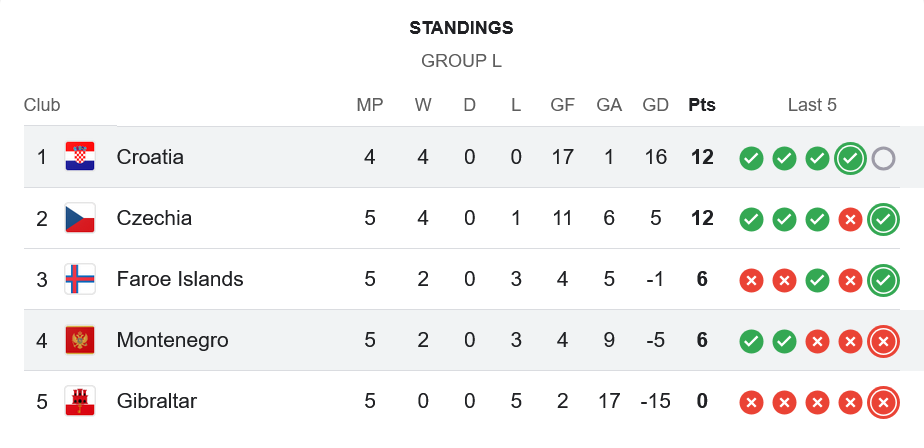Click the MP column header

[370, 105]
